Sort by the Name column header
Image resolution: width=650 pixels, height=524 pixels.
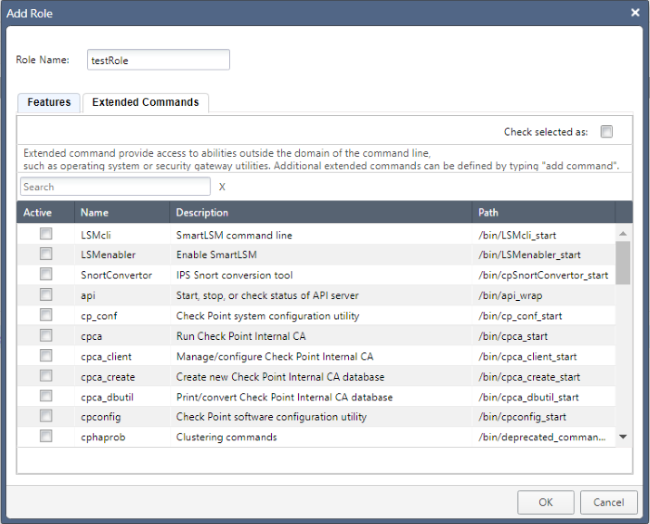(122, 212)
